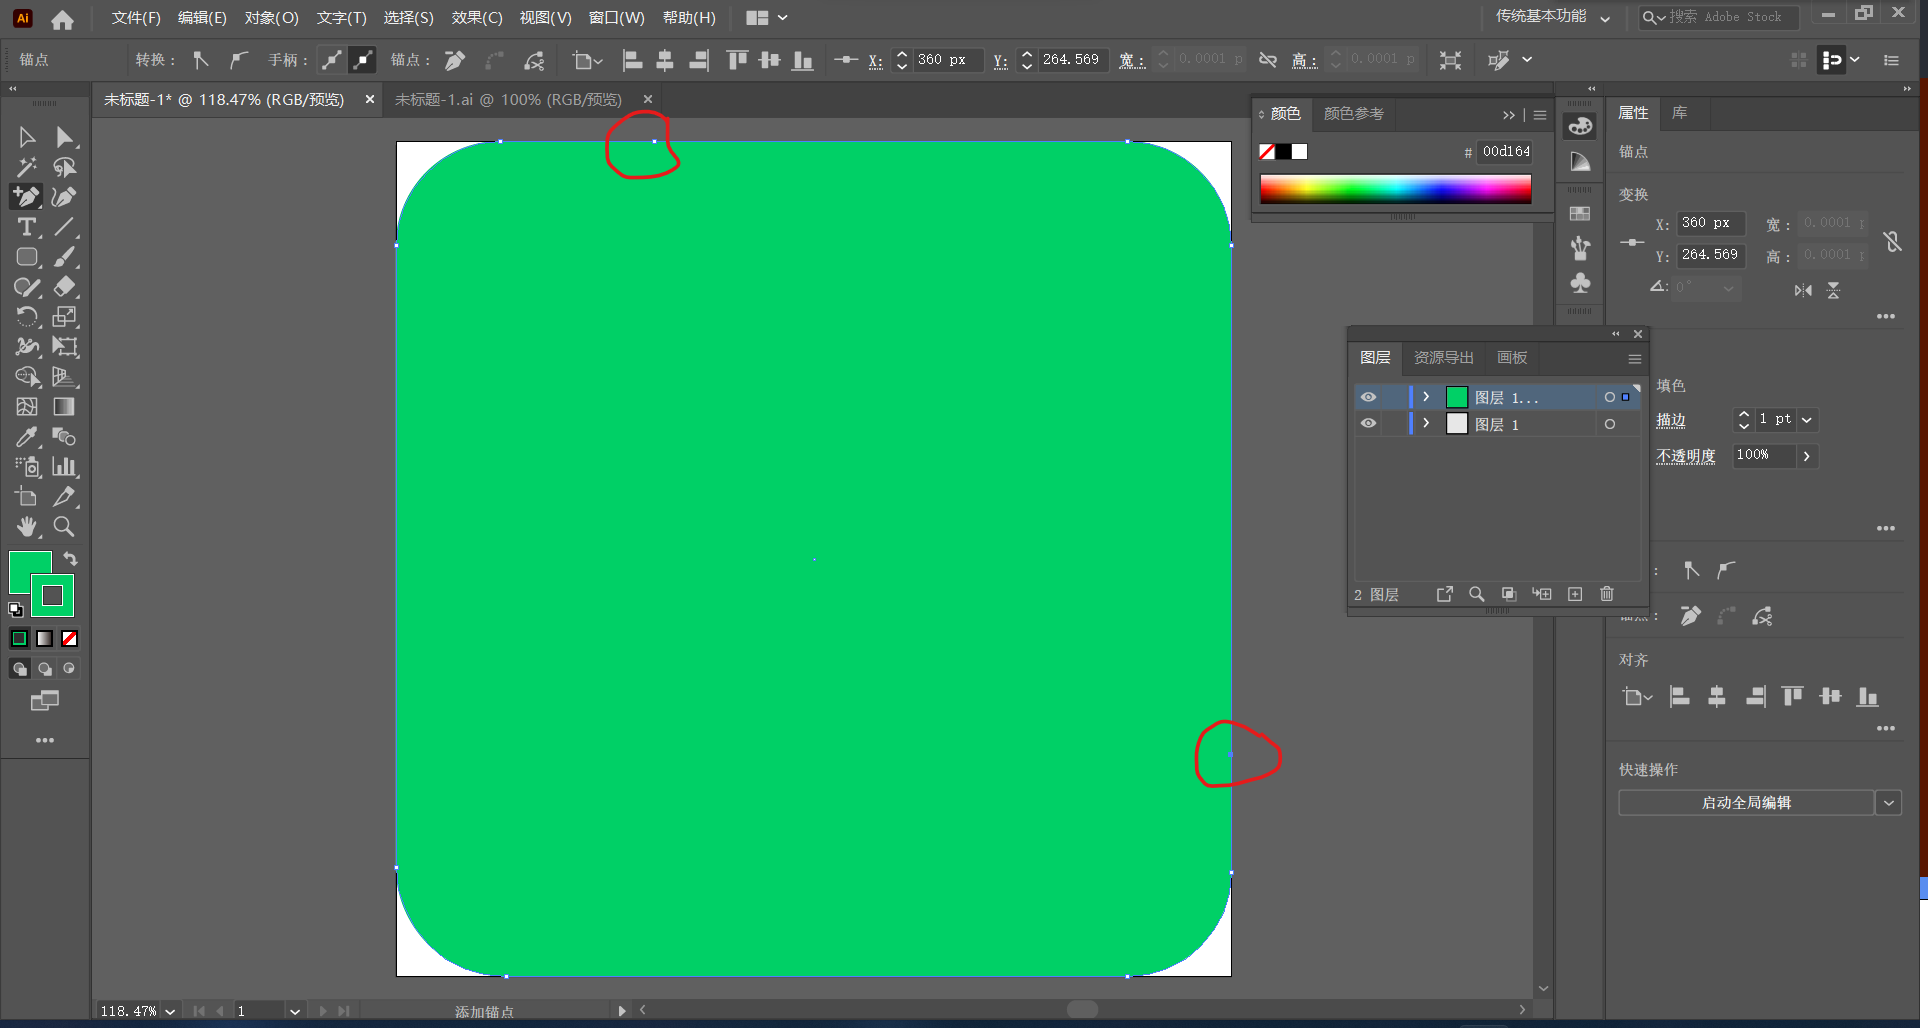The width and height of the screenshot is (1928, 1028).
Task: Open Layers panel hamburger menu
Action: 1635,359
